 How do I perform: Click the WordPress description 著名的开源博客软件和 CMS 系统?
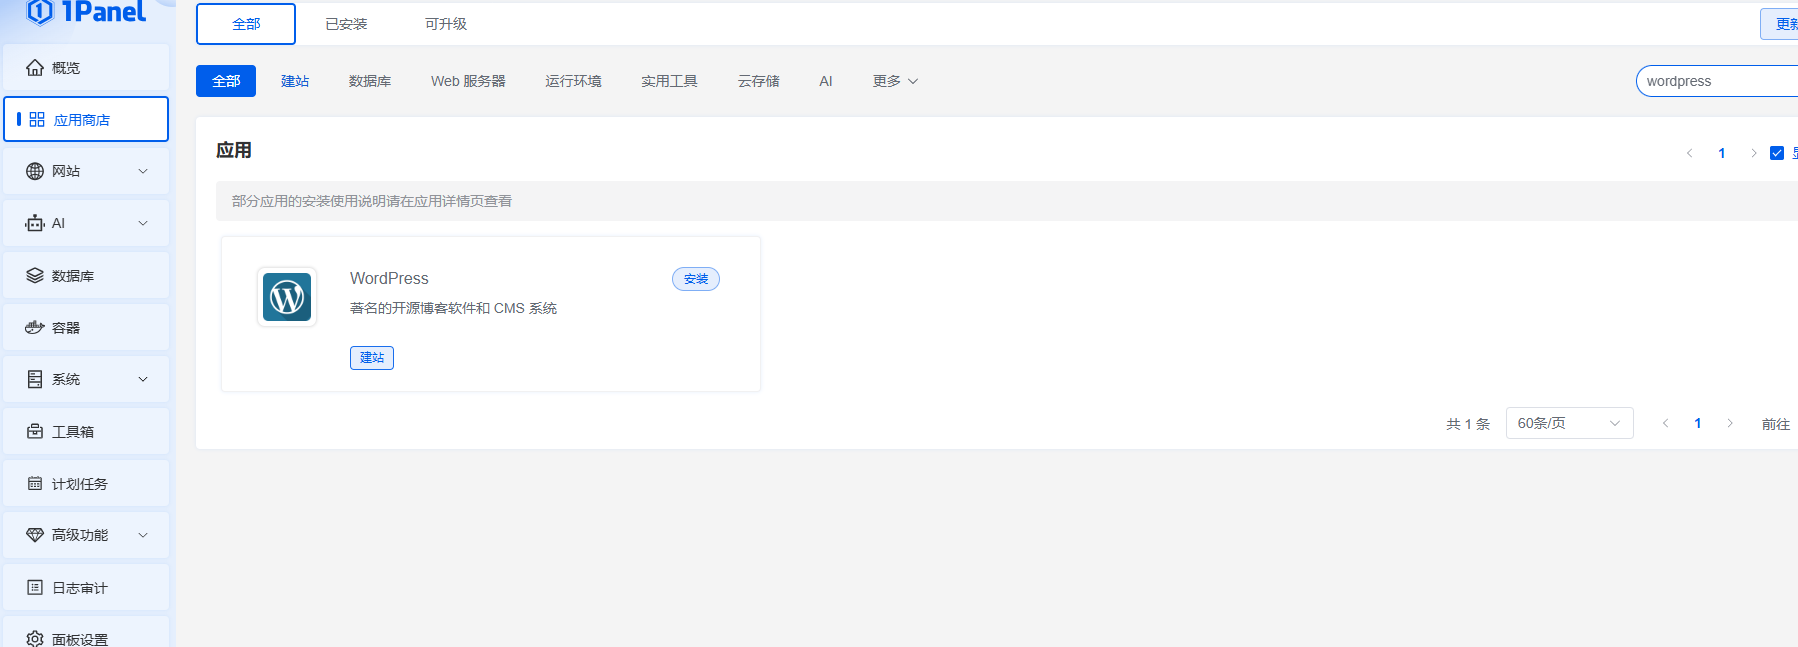pyautogui.click(x=453, y=308)
